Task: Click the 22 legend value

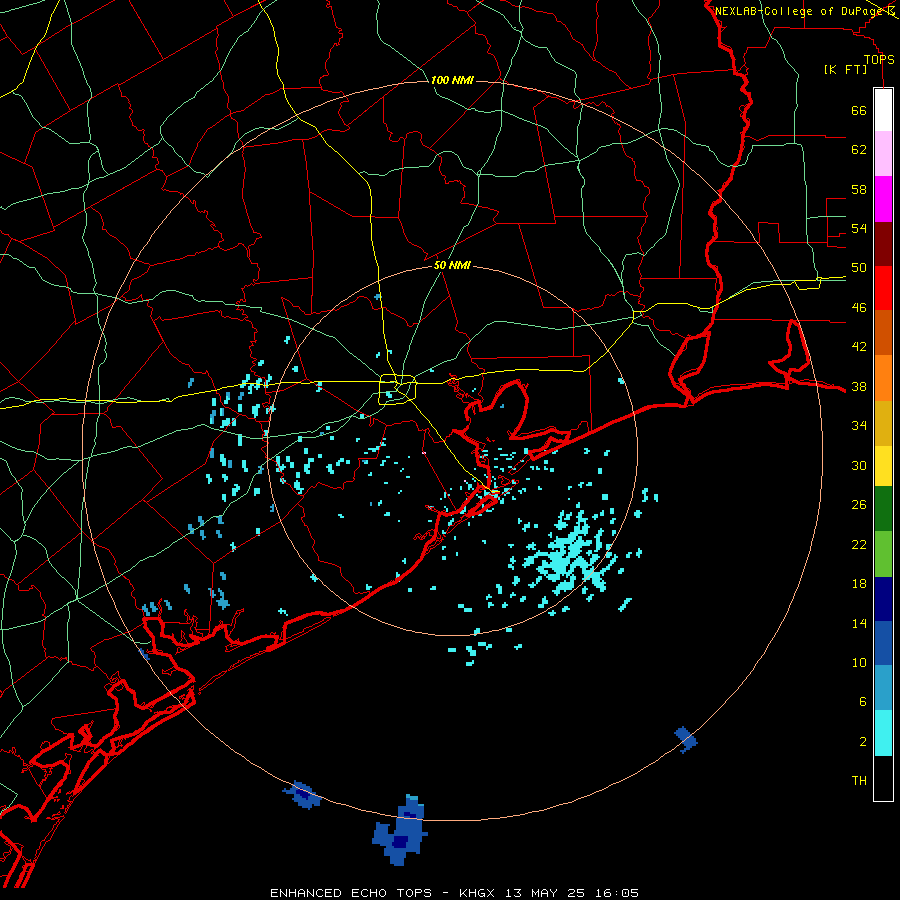Action: coord(859,544)
